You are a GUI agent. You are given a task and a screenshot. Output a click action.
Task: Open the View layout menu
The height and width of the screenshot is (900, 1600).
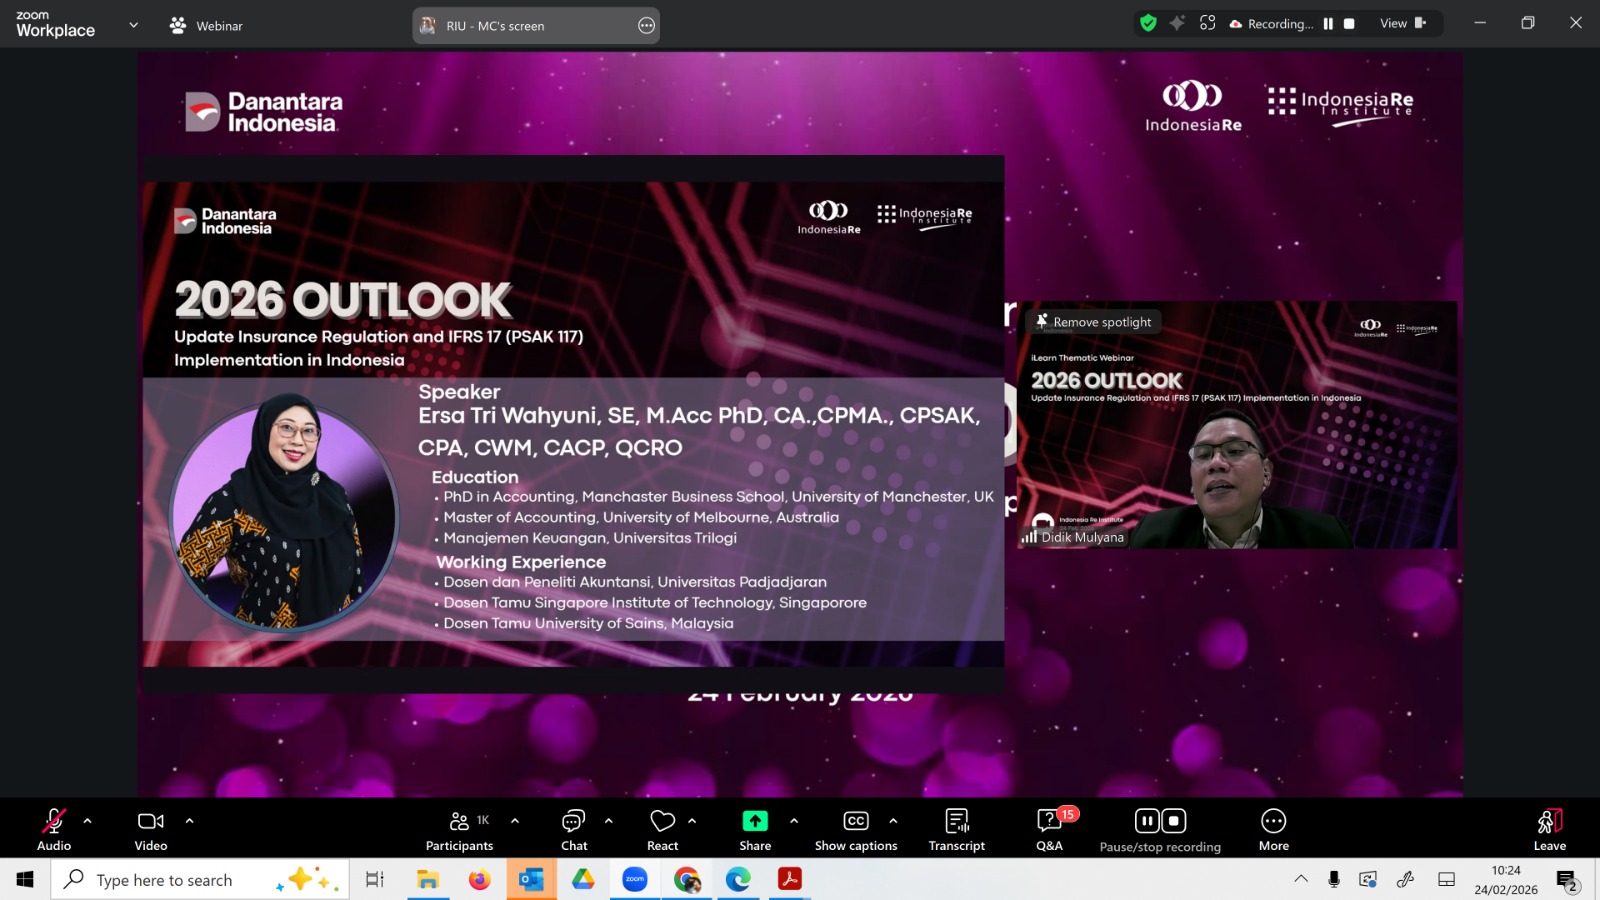1402,23
